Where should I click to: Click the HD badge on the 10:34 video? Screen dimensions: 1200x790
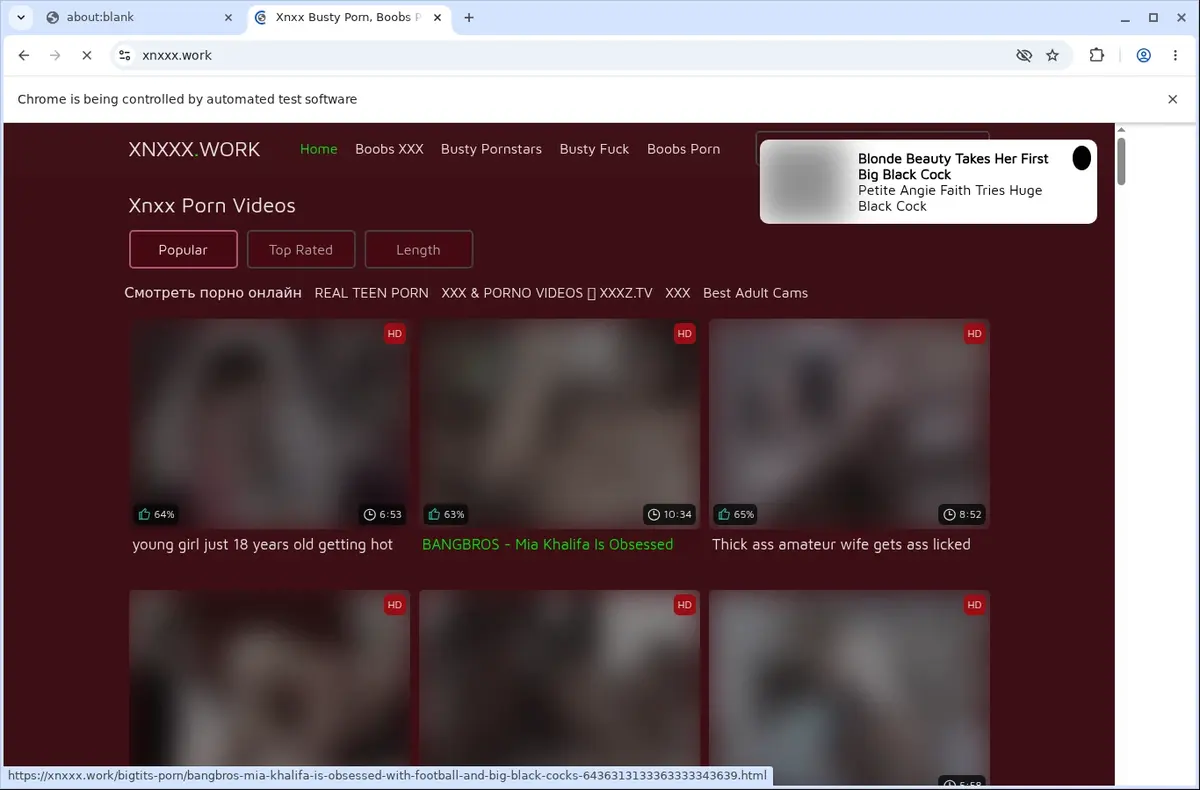(685, 334)
